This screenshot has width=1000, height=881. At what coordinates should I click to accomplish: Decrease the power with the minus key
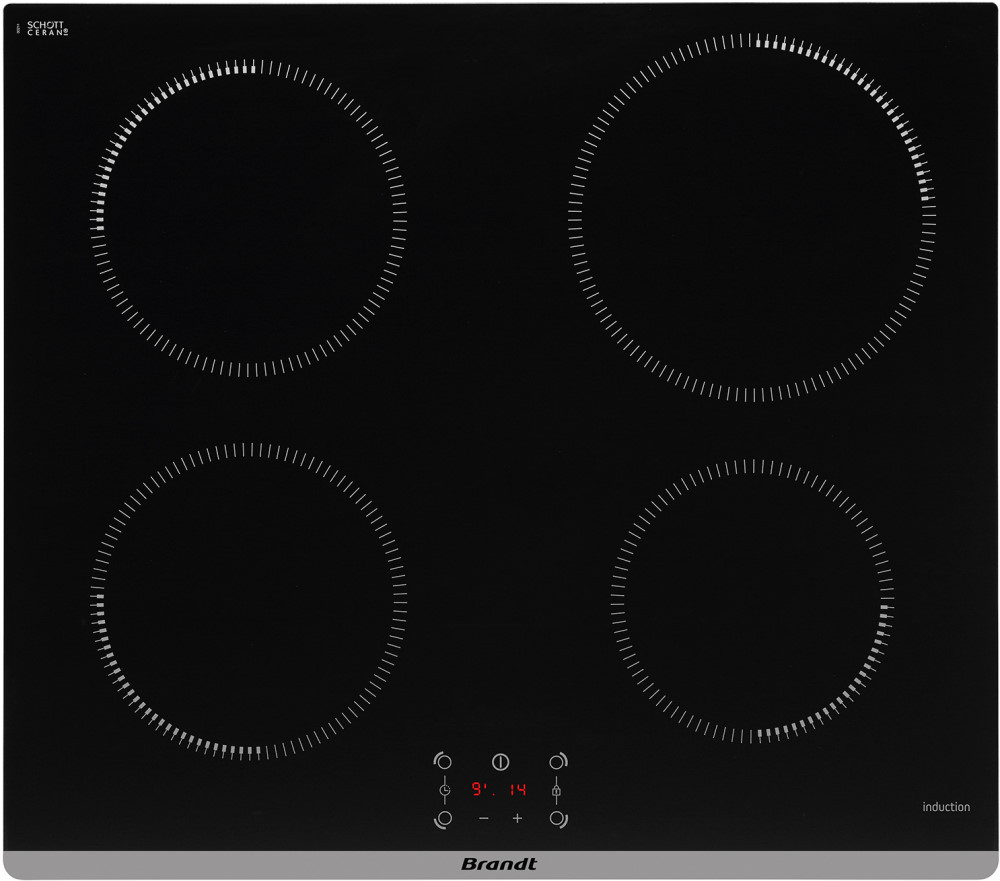[484, 818]
